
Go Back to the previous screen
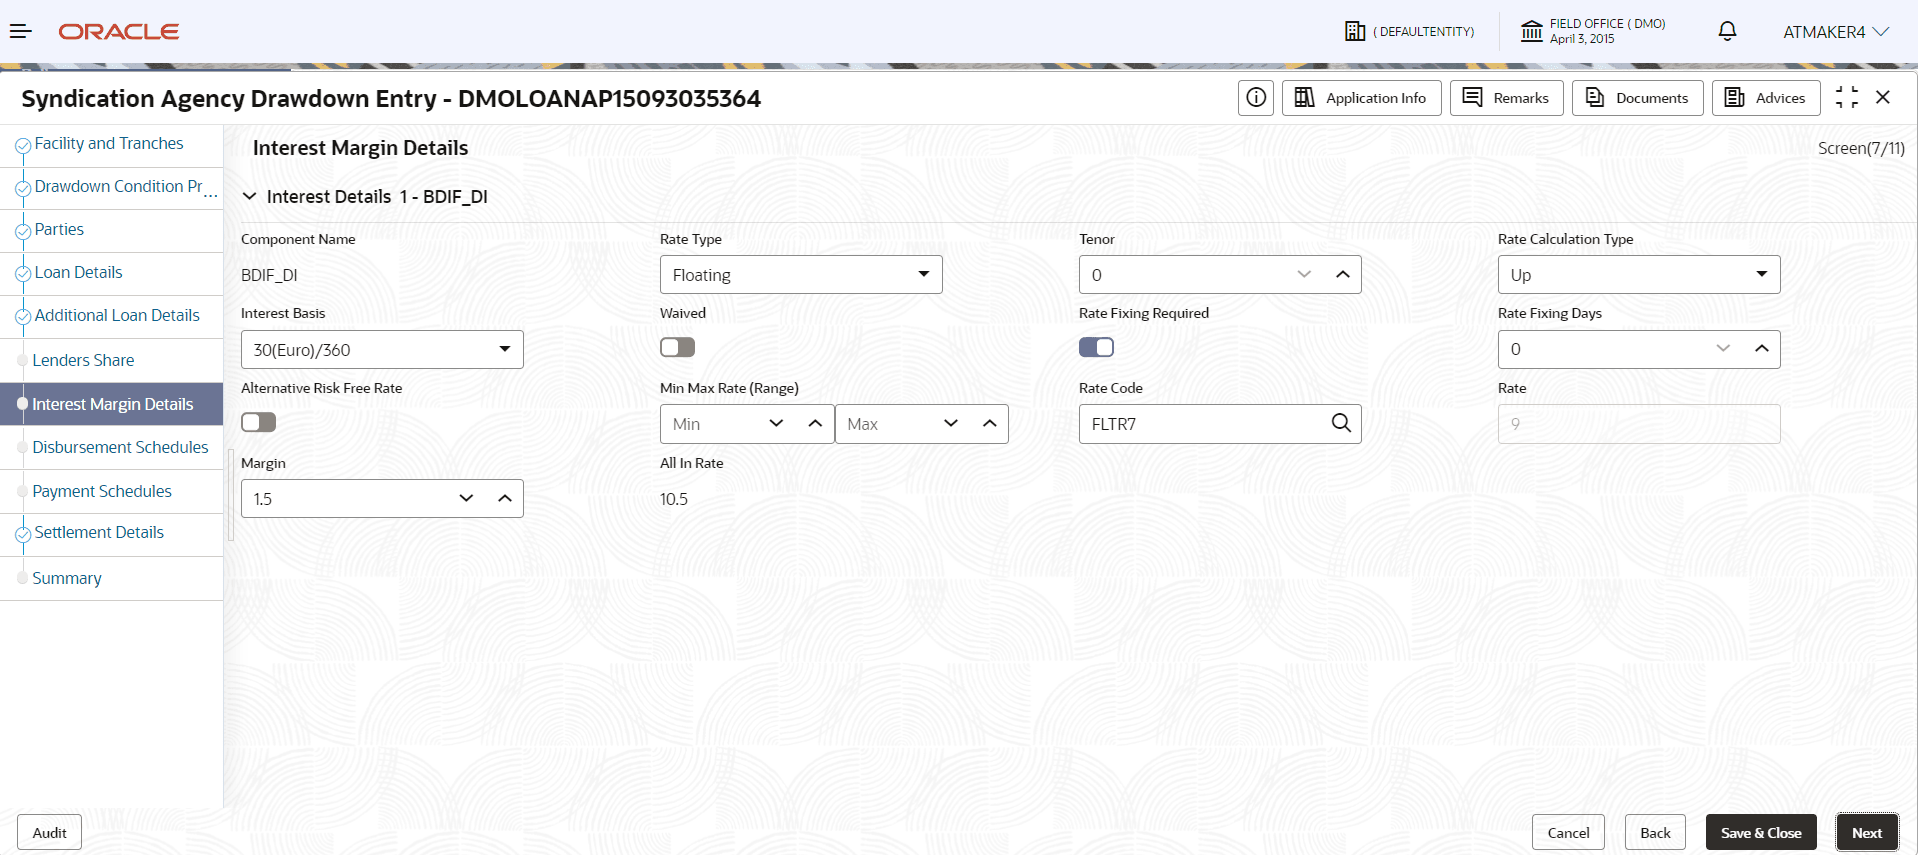1655,833
